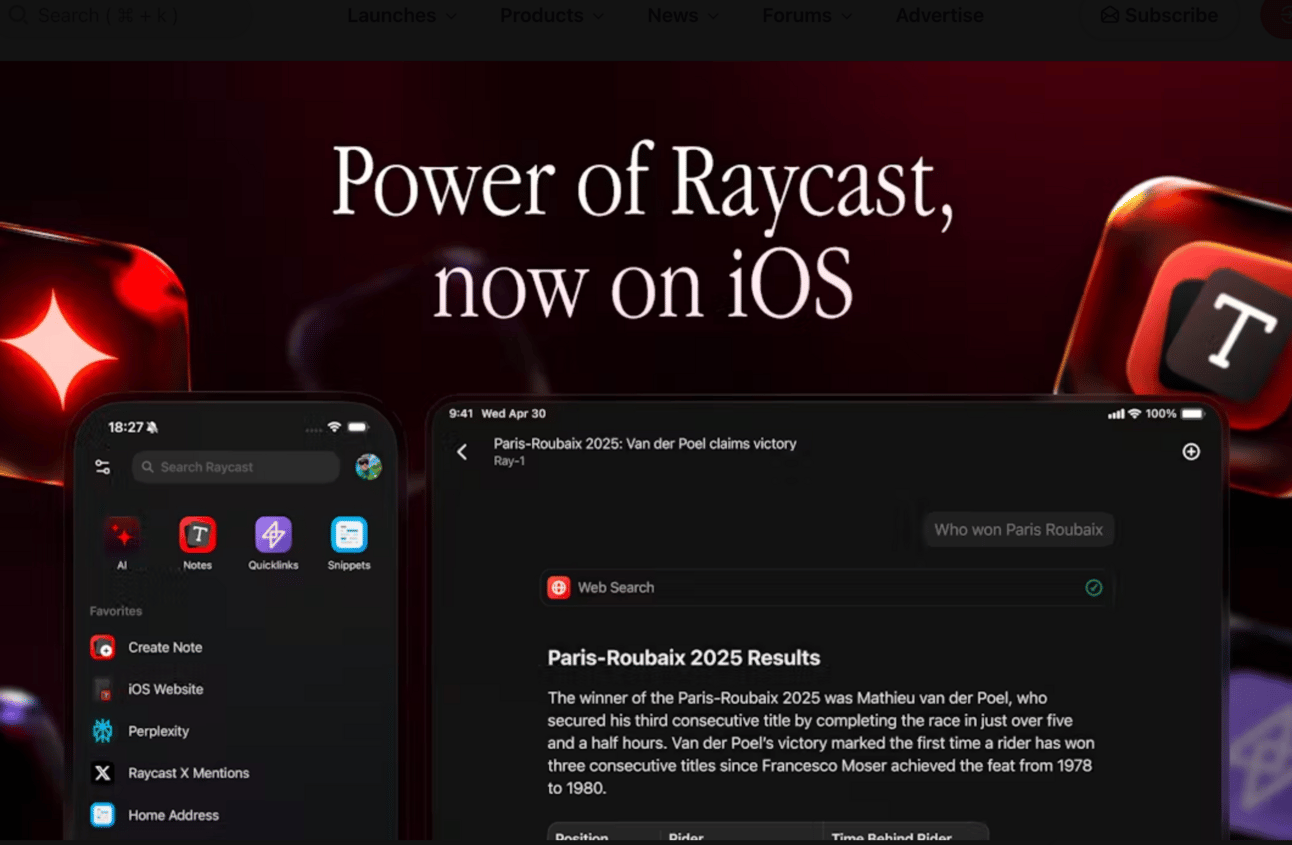Open the Perplexity favorite icon
Image resolution: width=1292 pixels, height=845 pixels.
(103, 732)
